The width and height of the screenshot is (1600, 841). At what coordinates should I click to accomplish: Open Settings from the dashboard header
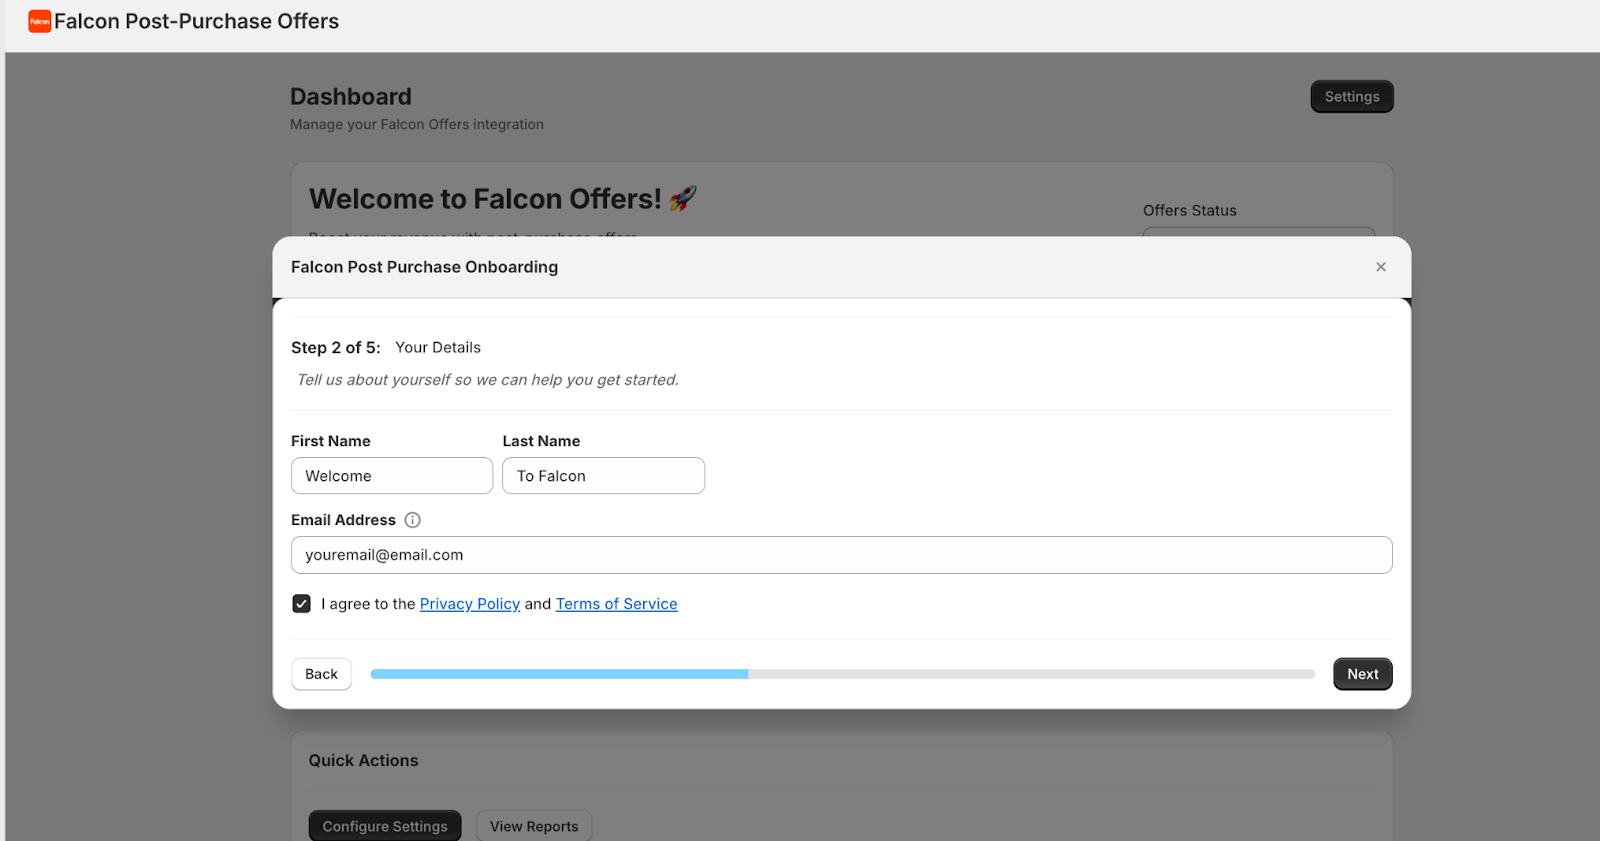coord(1351,97)
